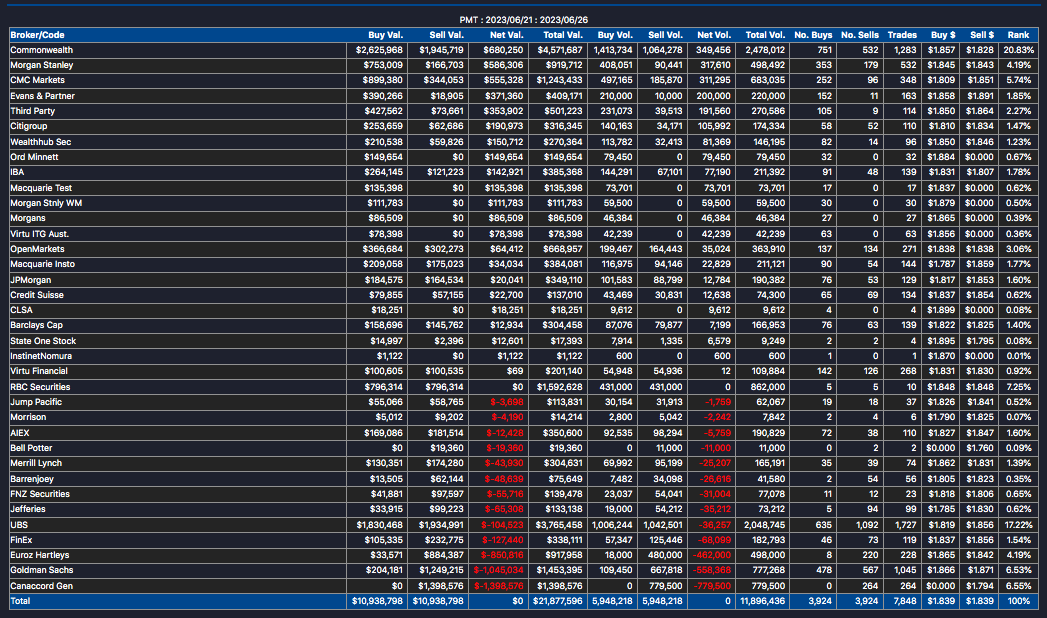The width and height of the screenshot is (1047, 618).
Task: Select the PMT date range title
Action: [524, 20]
